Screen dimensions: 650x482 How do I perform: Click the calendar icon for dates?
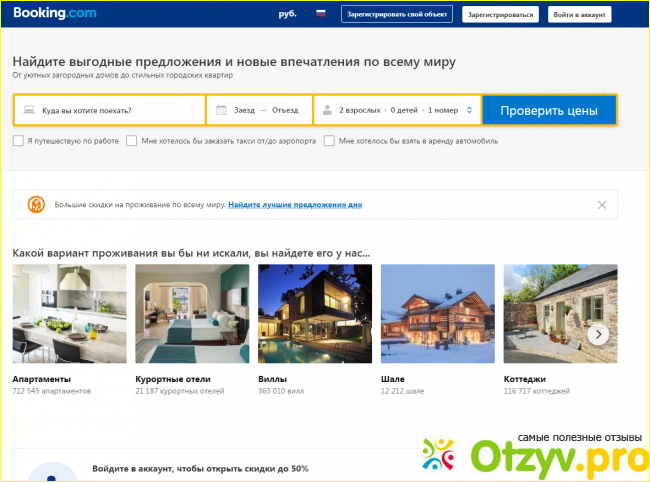220,110
